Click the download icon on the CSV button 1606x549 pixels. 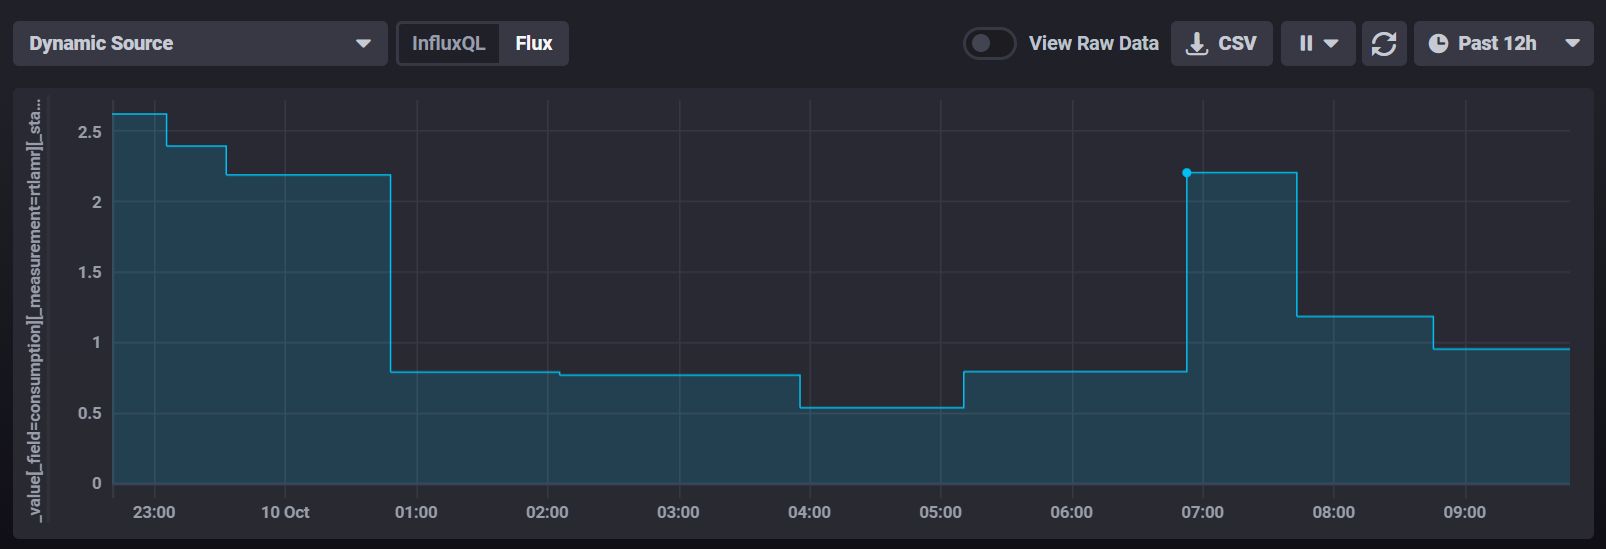click(1196, 44)
